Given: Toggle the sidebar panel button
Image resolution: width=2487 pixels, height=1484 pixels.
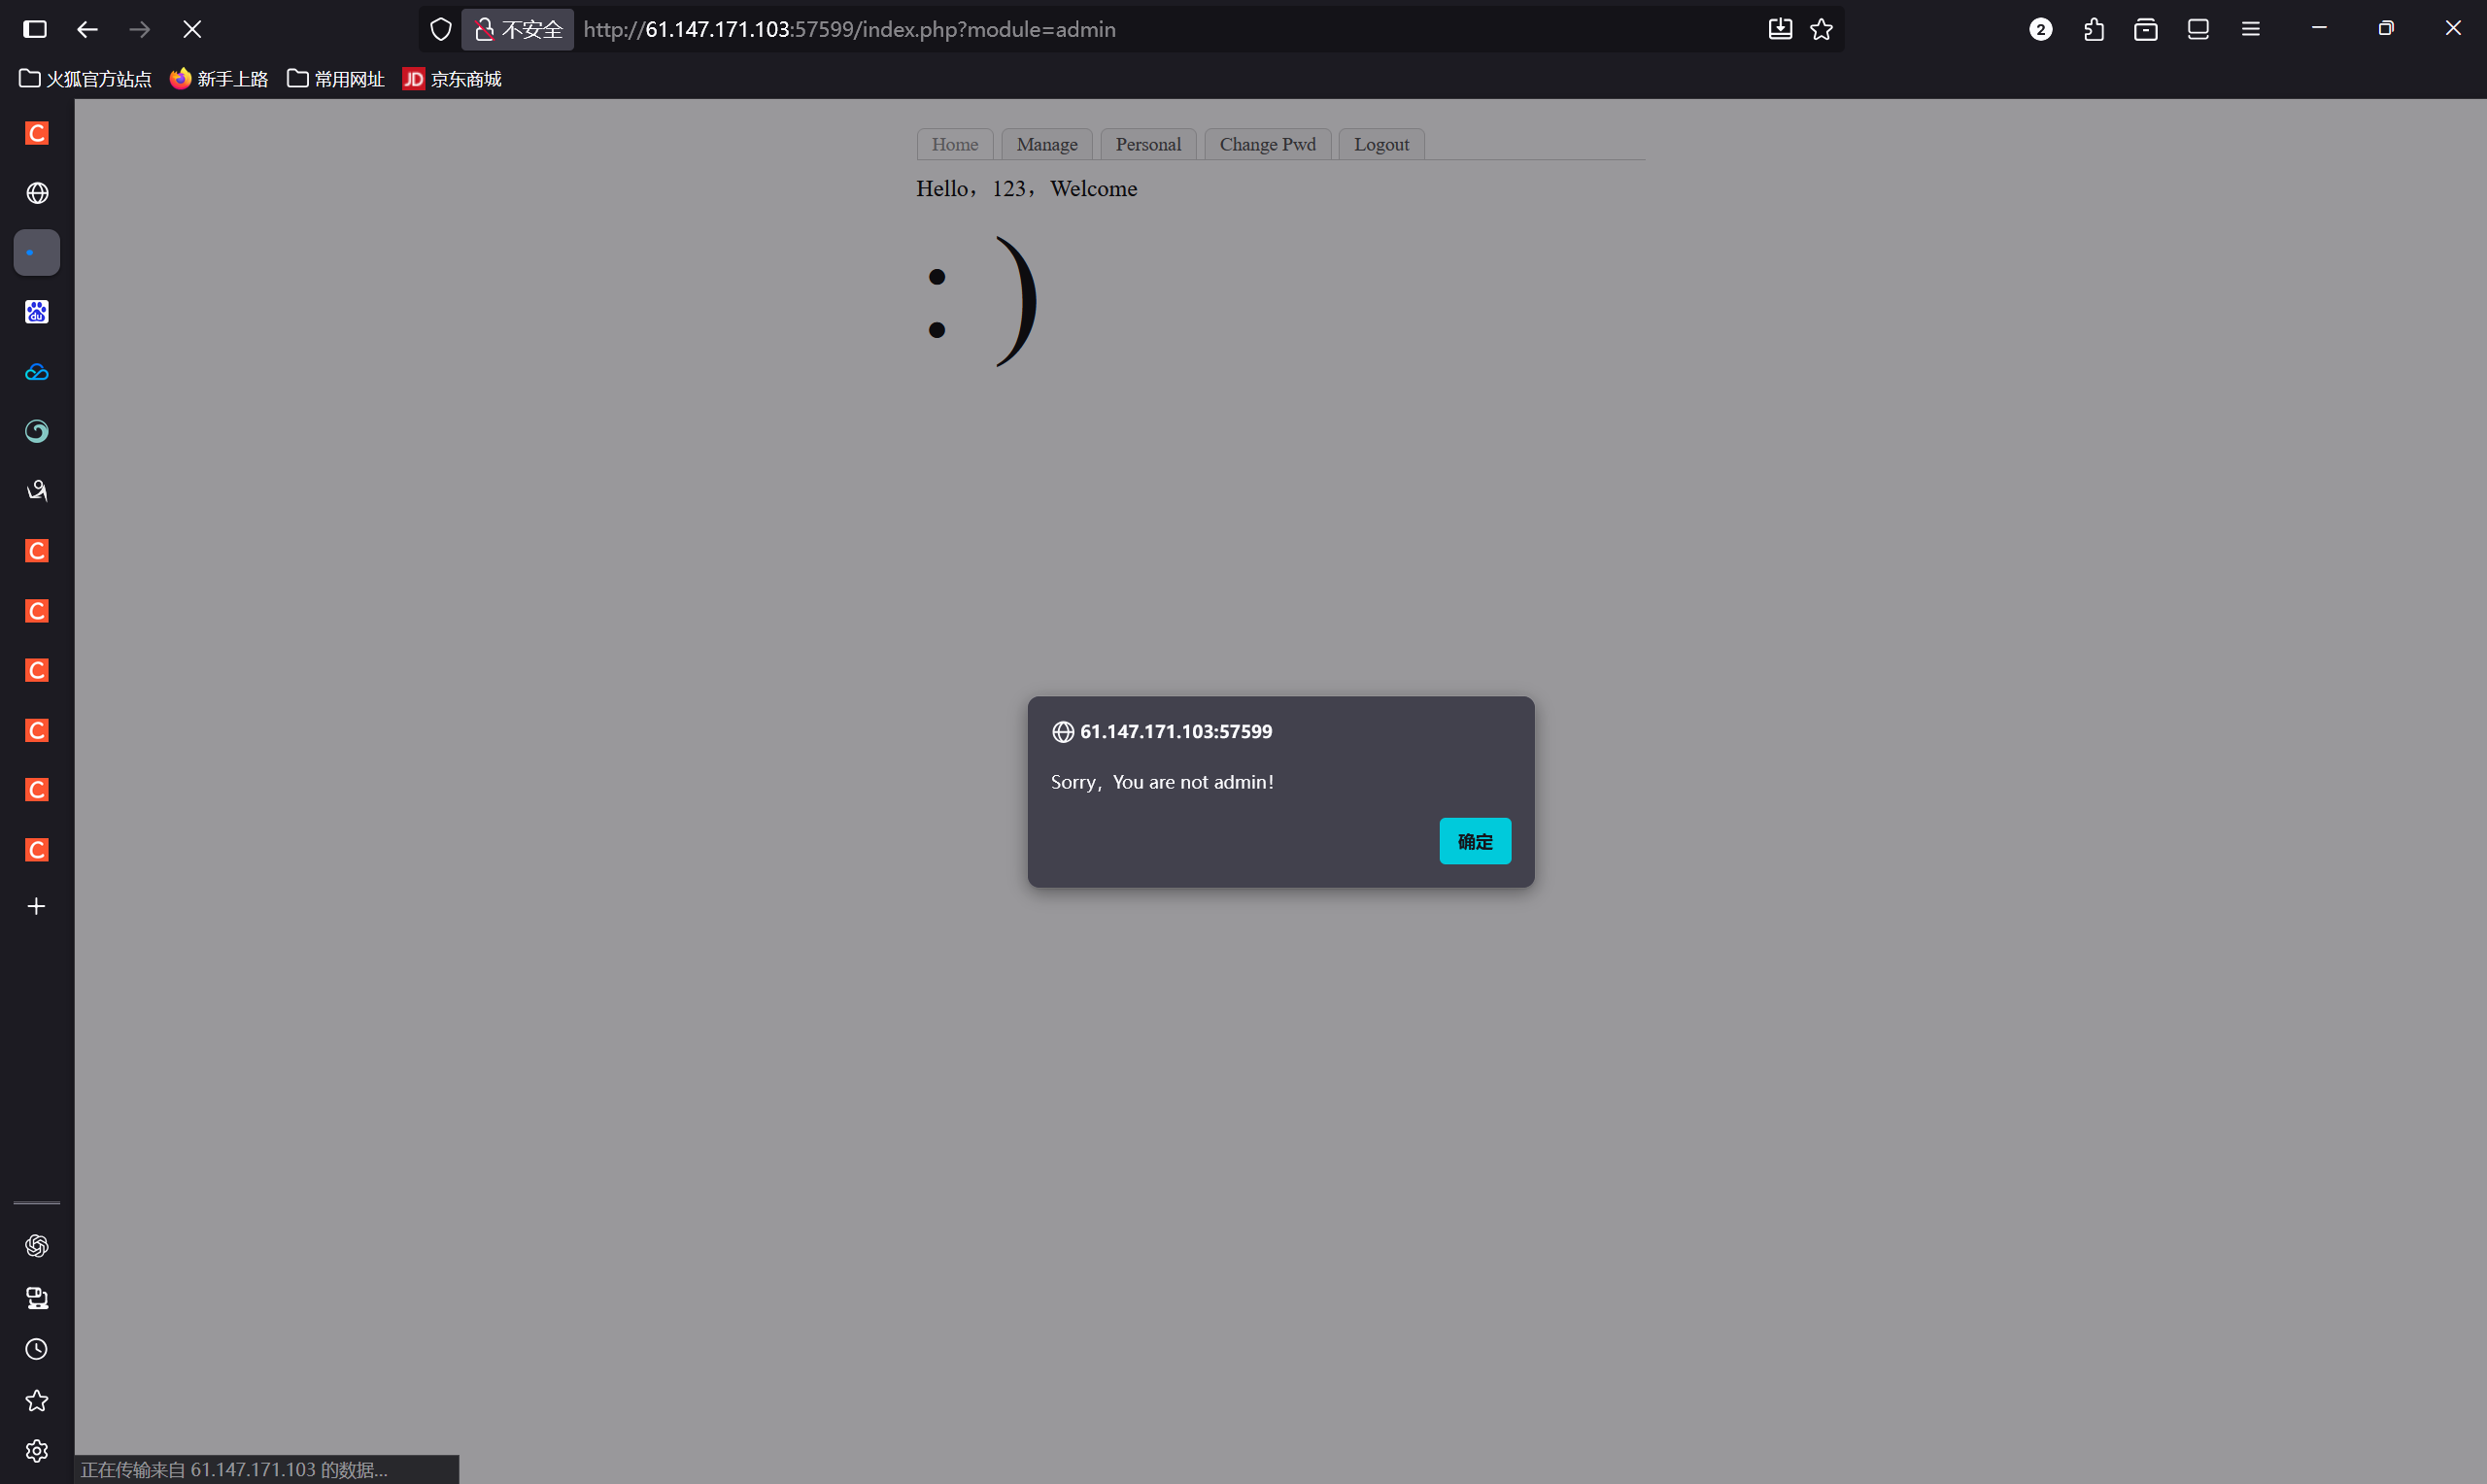Looking at the screenshot, I should click(35, 29).
